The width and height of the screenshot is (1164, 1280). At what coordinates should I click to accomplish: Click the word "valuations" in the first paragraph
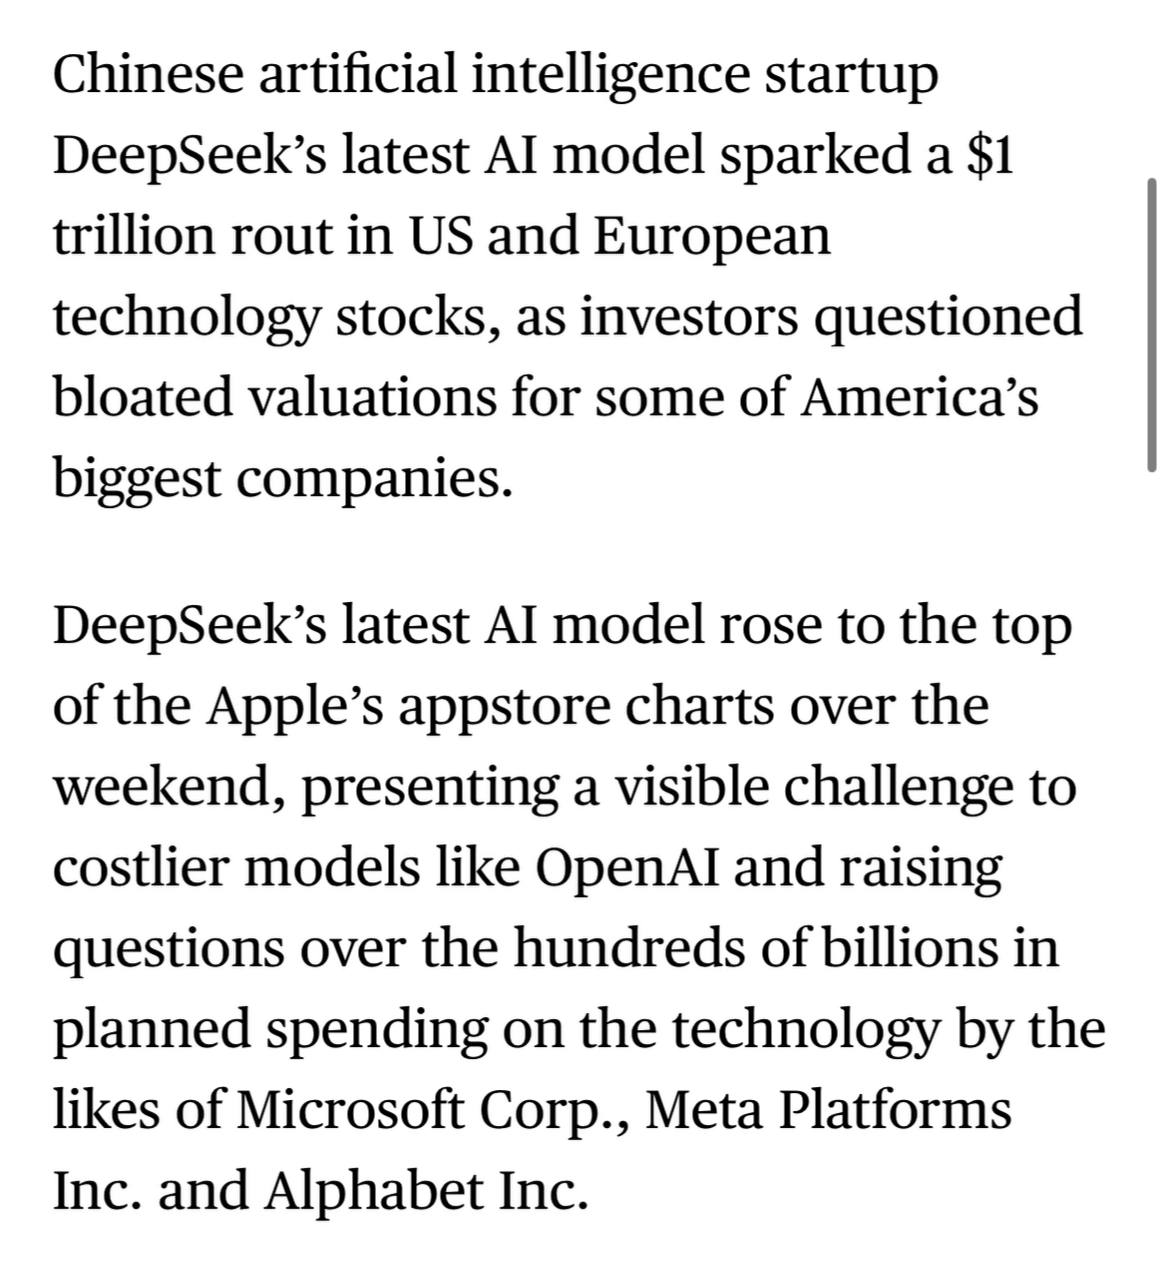pyautogui.click(x=372, y=398)
